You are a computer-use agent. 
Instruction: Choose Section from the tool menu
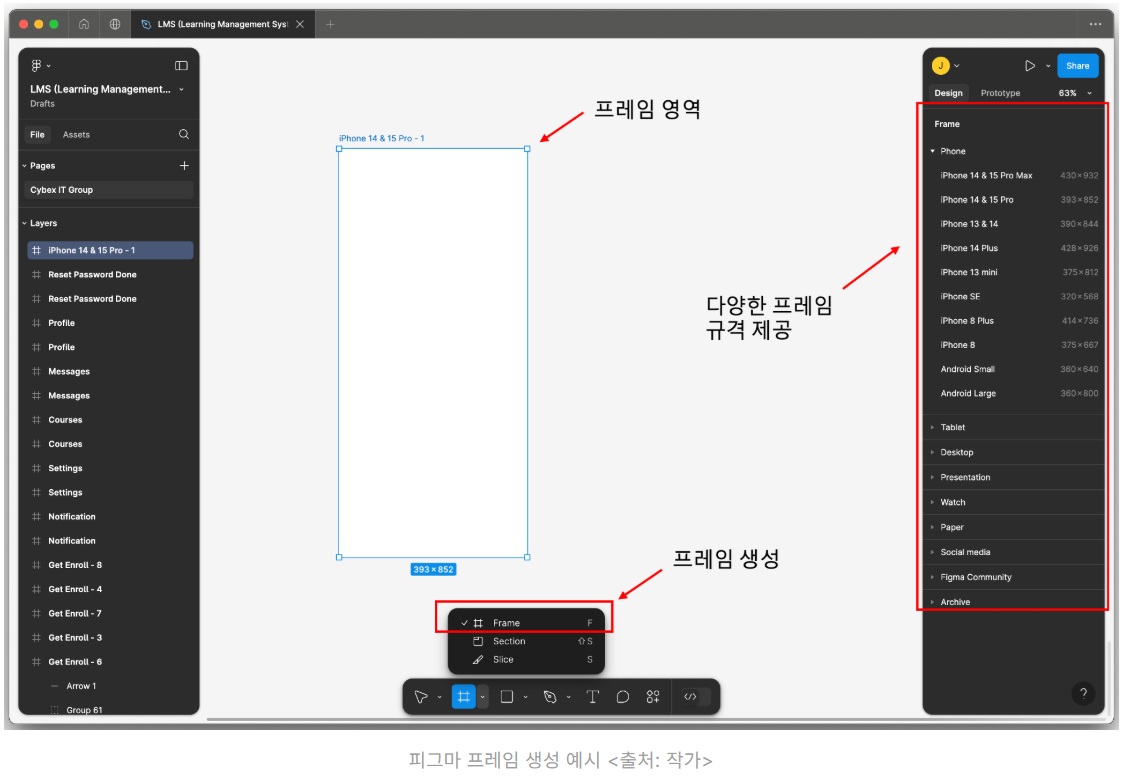pos(527,642)
